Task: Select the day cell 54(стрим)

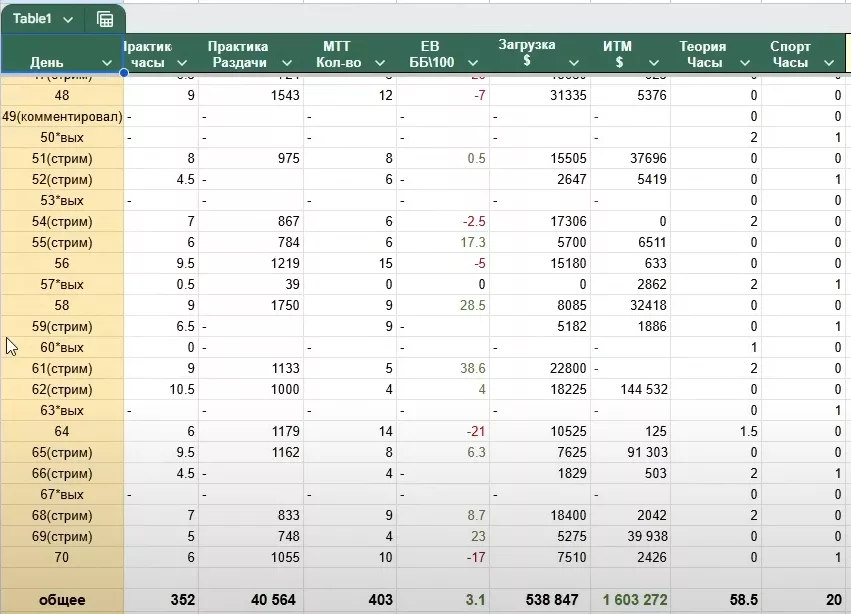Action: [62, 221]
